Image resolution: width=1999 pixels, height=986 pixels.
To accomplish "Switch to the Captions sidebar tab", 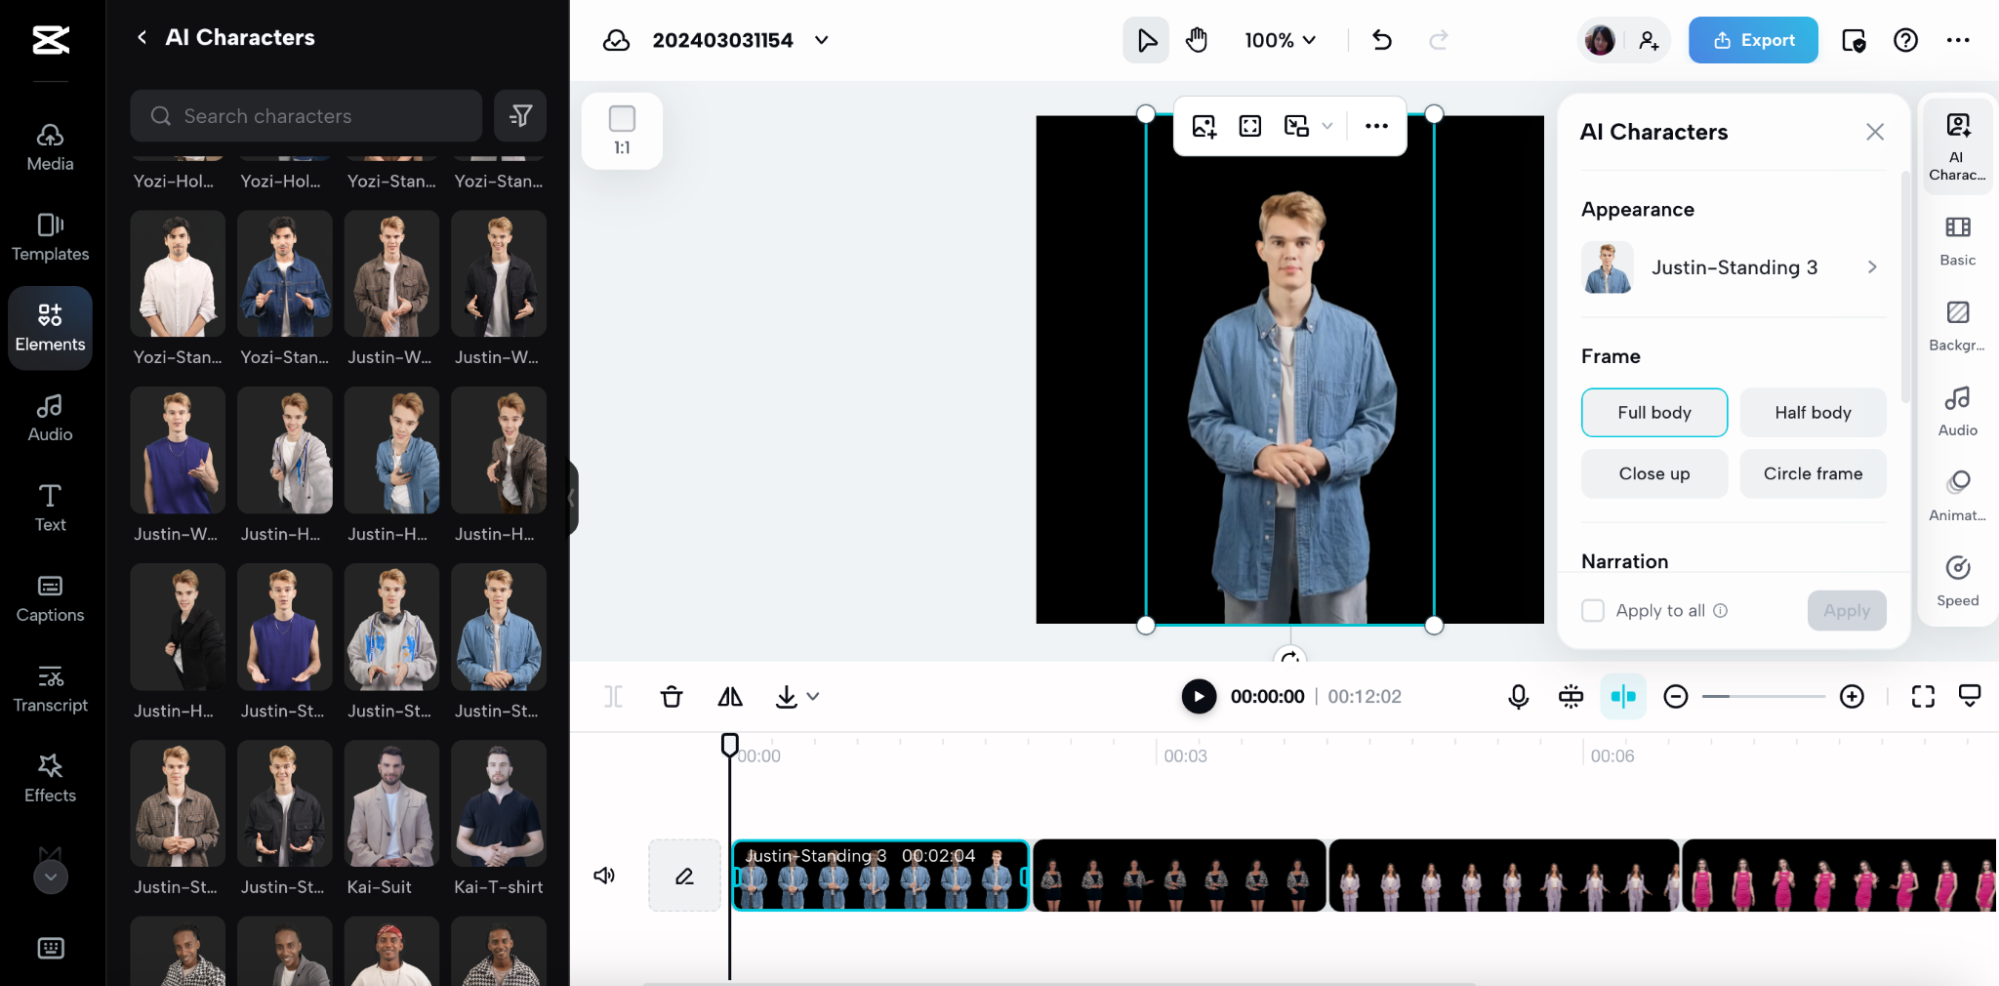I will click(50, 598).
